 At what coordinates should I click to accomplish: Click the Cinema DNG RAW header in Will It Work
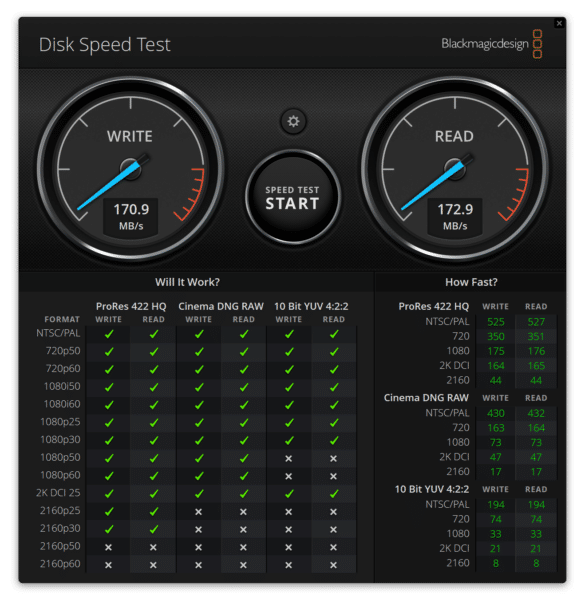(x=221, y=306)
